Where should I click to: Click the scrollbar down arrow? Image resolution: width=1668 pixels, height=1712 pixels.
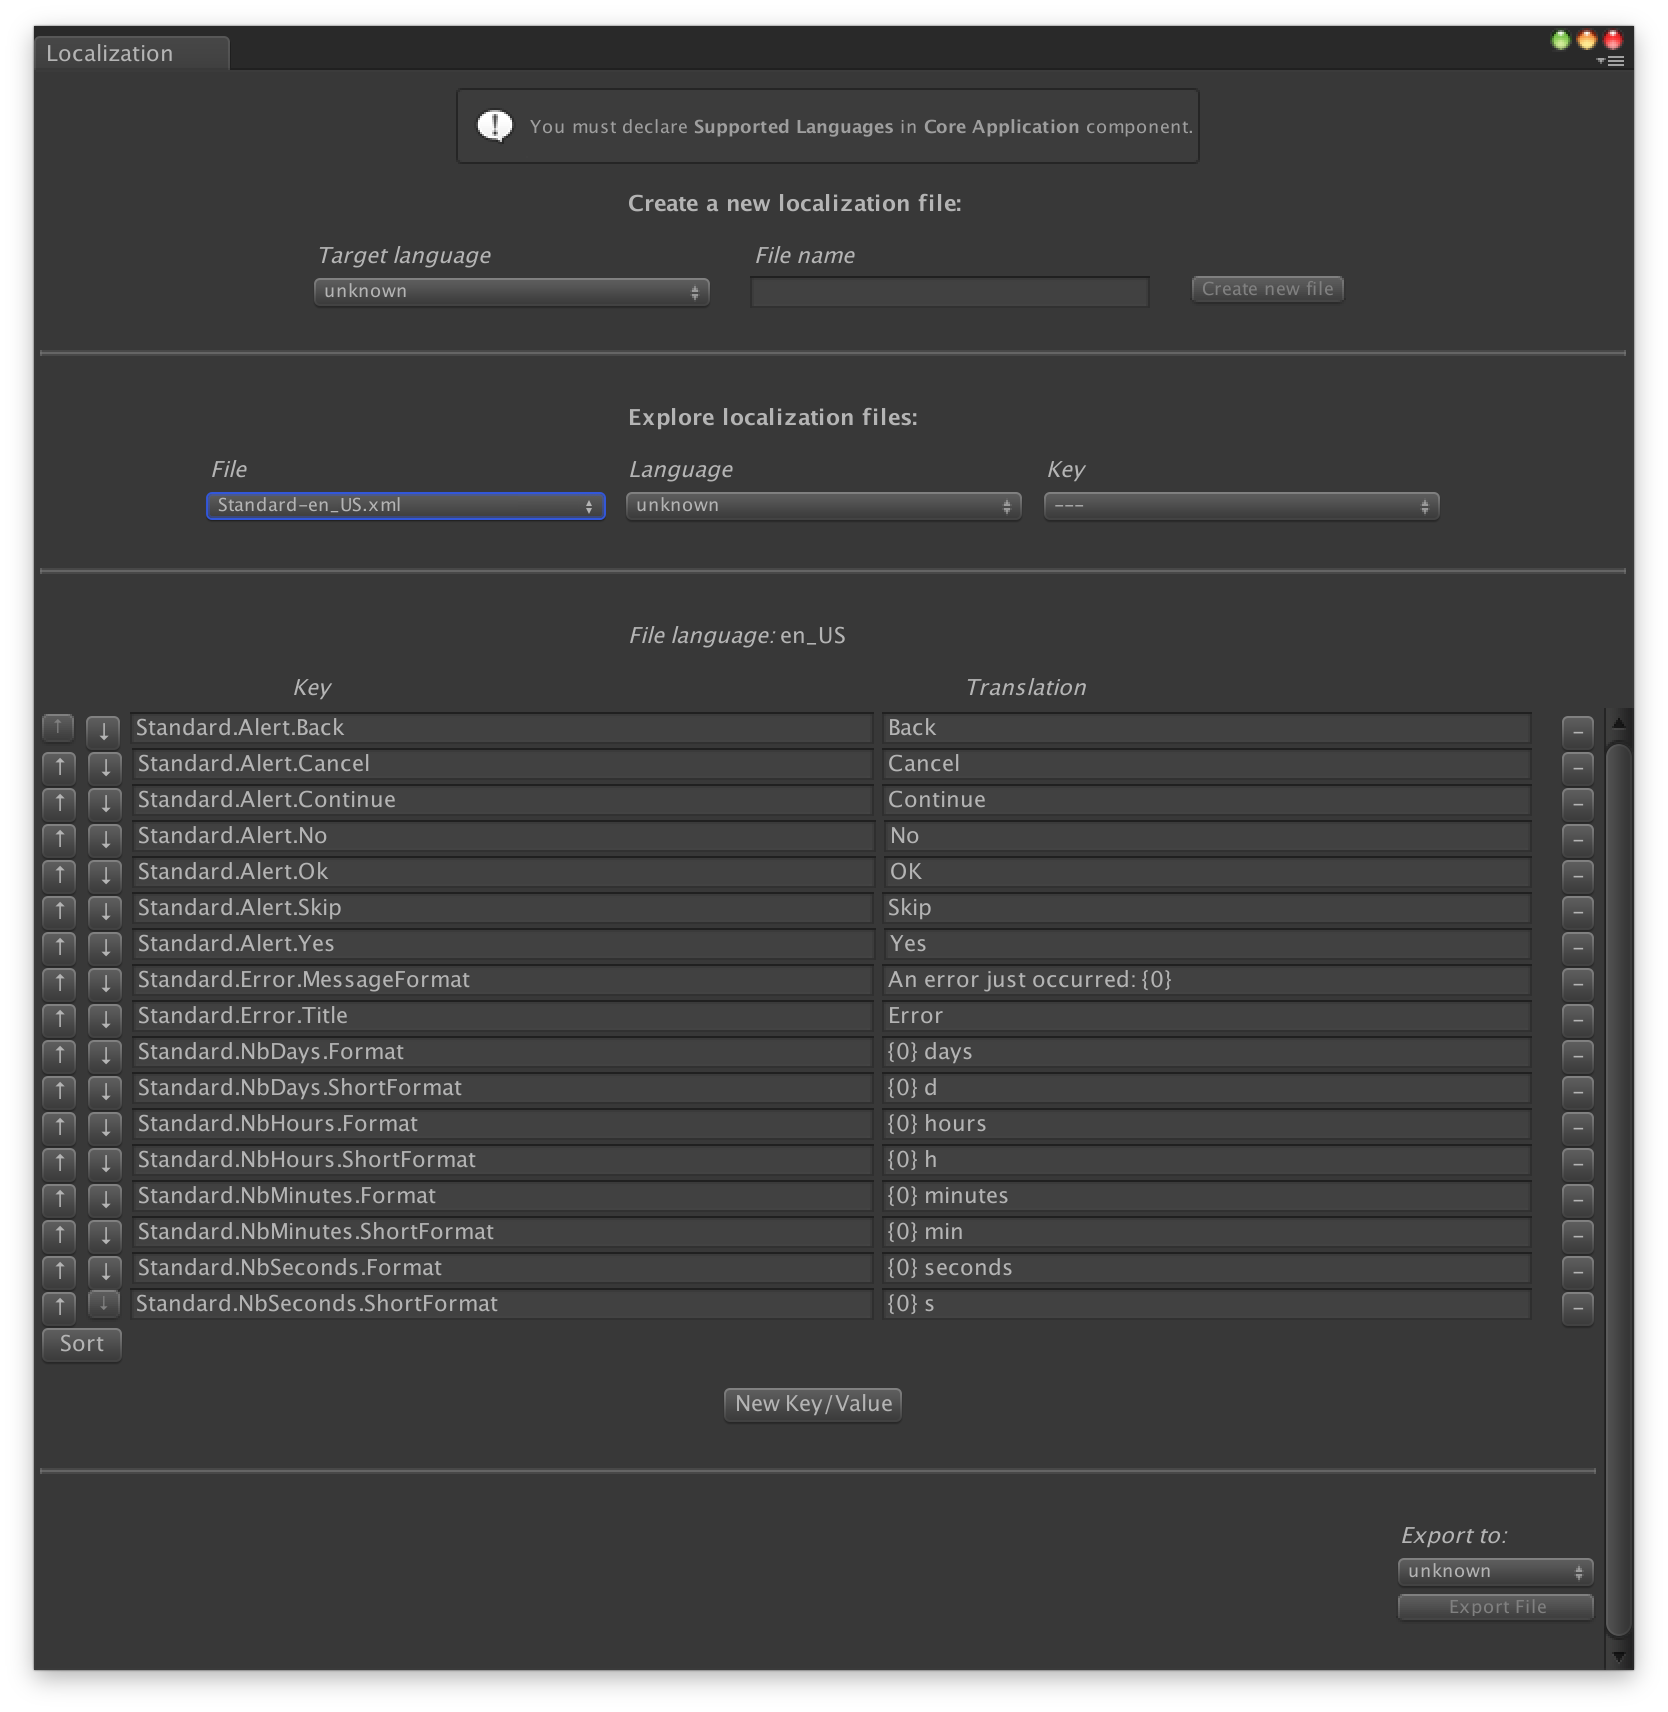pos(1619,1656)
